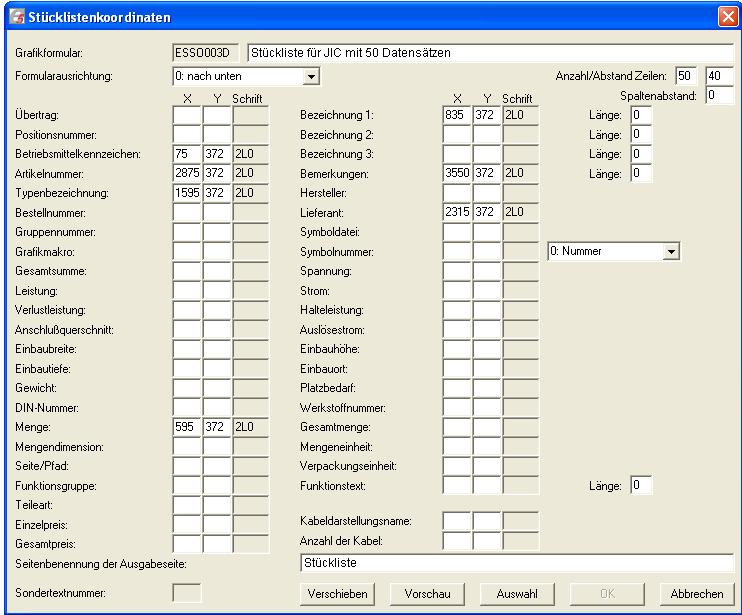
Task: Click the Gruppennummer X field
Action: [187, 232]
